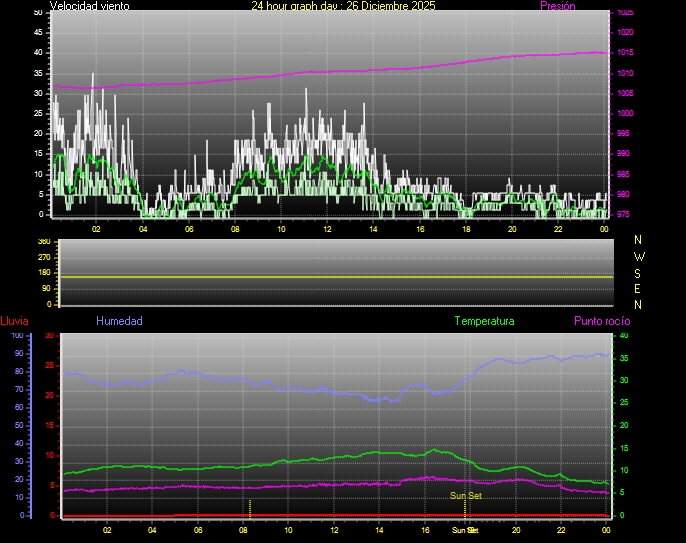The width and height of the screenshot is (686, 543).
Task: Select the 24 hour graph date title
Action: [343, 6]
